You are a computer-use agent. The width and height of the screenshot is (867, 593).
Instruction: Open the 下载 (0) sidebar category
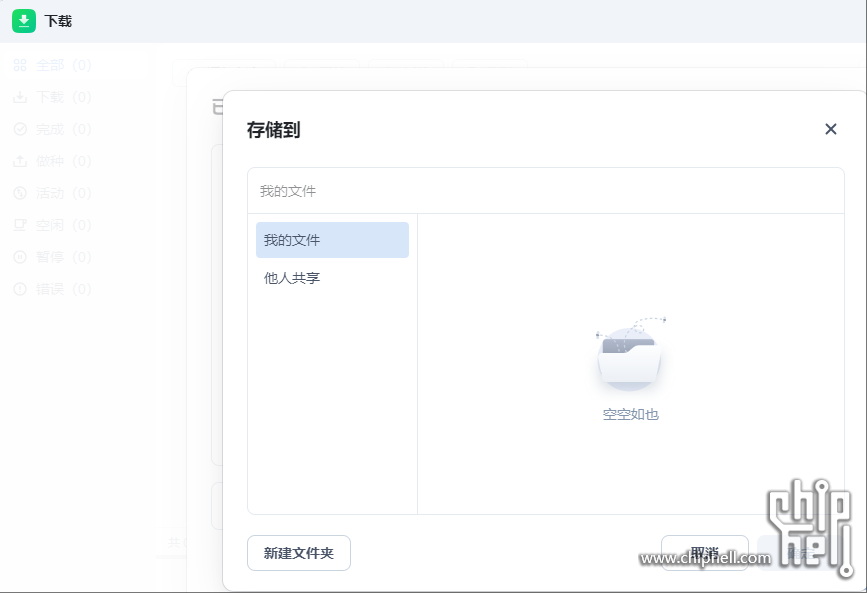tap(53, 97)
